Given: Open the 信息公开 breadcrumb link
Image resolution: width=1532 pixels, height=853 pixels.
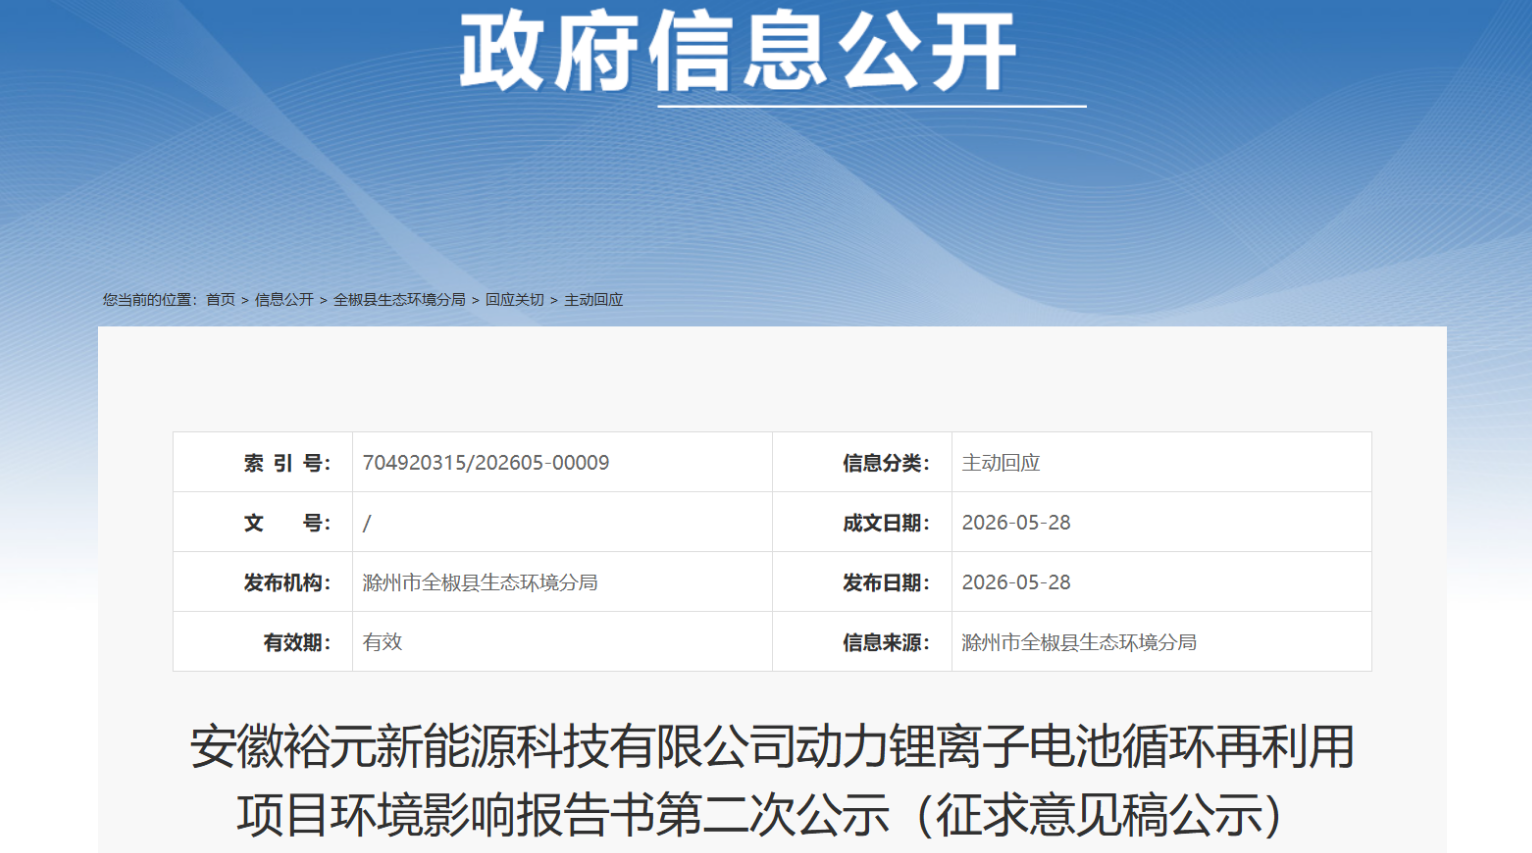Looking at the screenshot, I should 284,300.
